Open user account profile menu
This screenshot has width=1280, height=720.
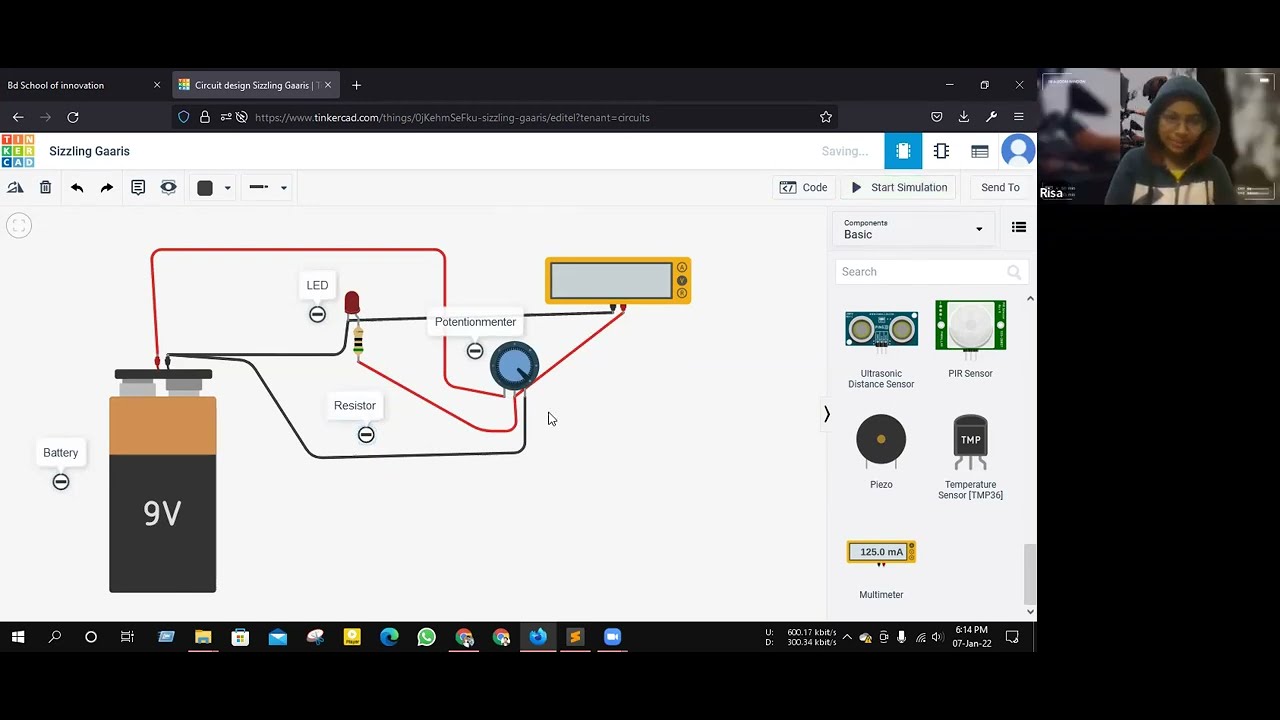tap(1018, 151)
